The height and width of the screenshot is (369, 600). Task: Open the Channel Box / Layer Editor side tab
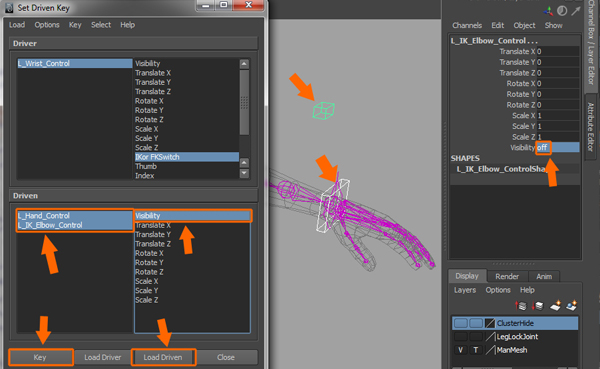[x=591, y=46]
